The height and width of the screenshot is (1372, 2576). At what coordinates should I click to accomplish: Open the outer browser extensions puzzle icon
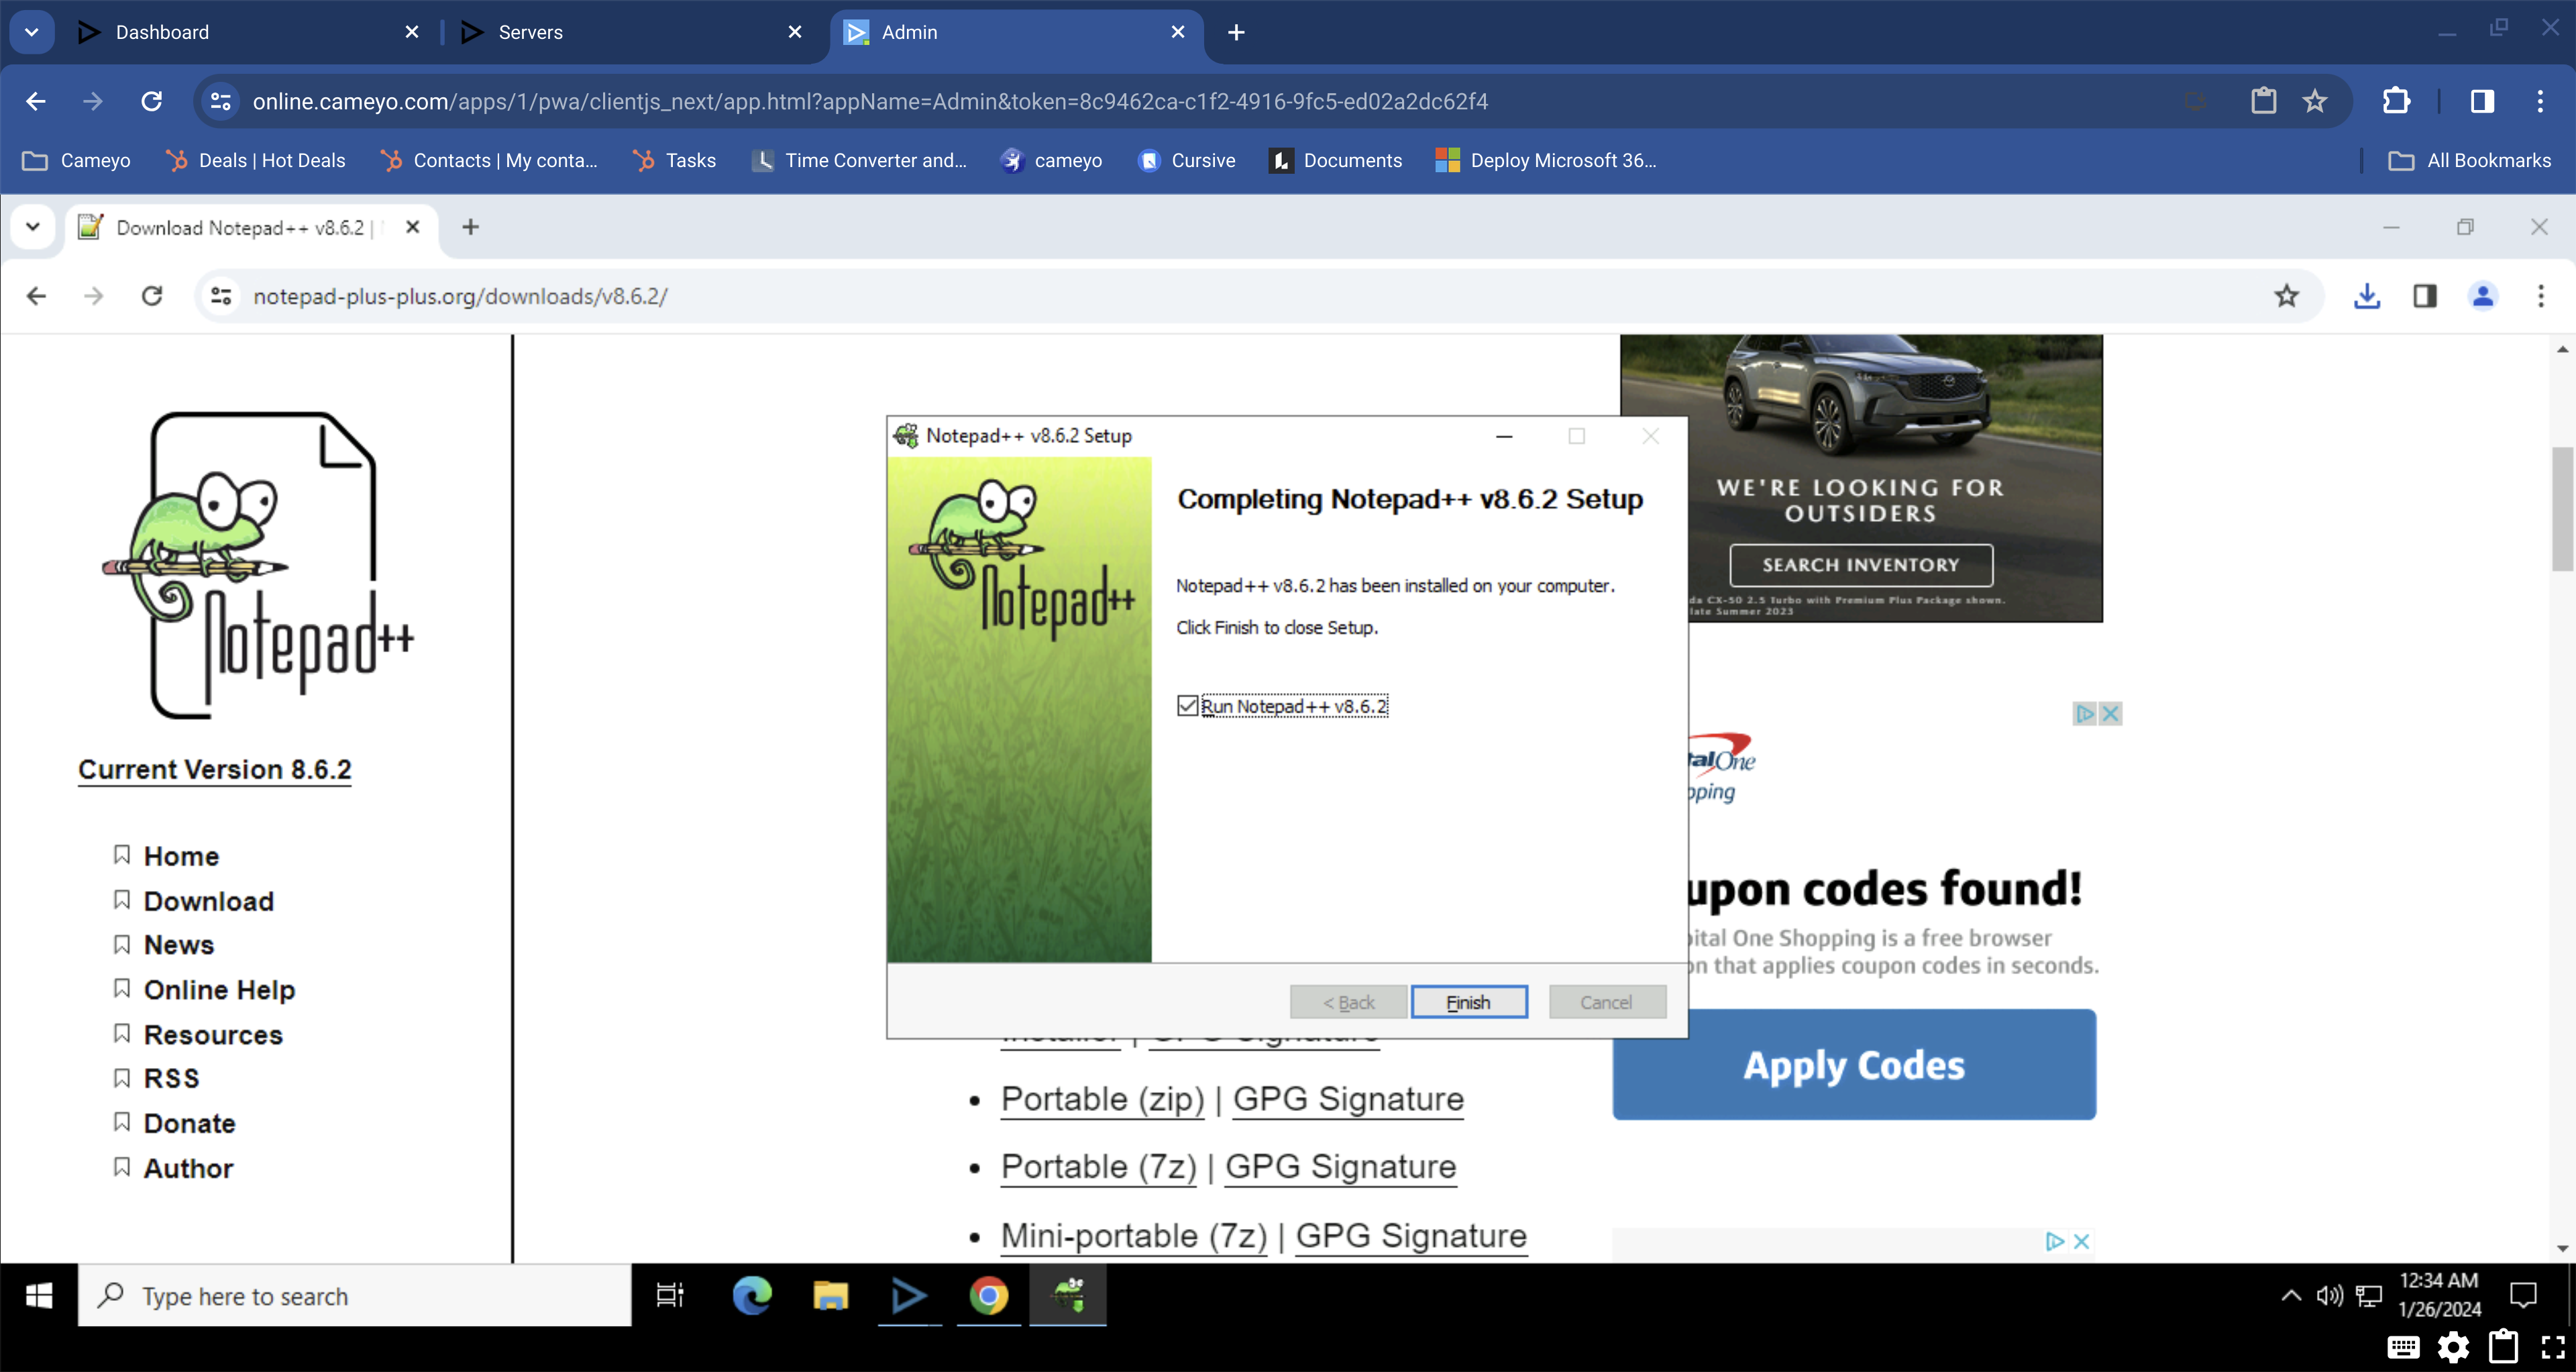tap(2397, 101)
